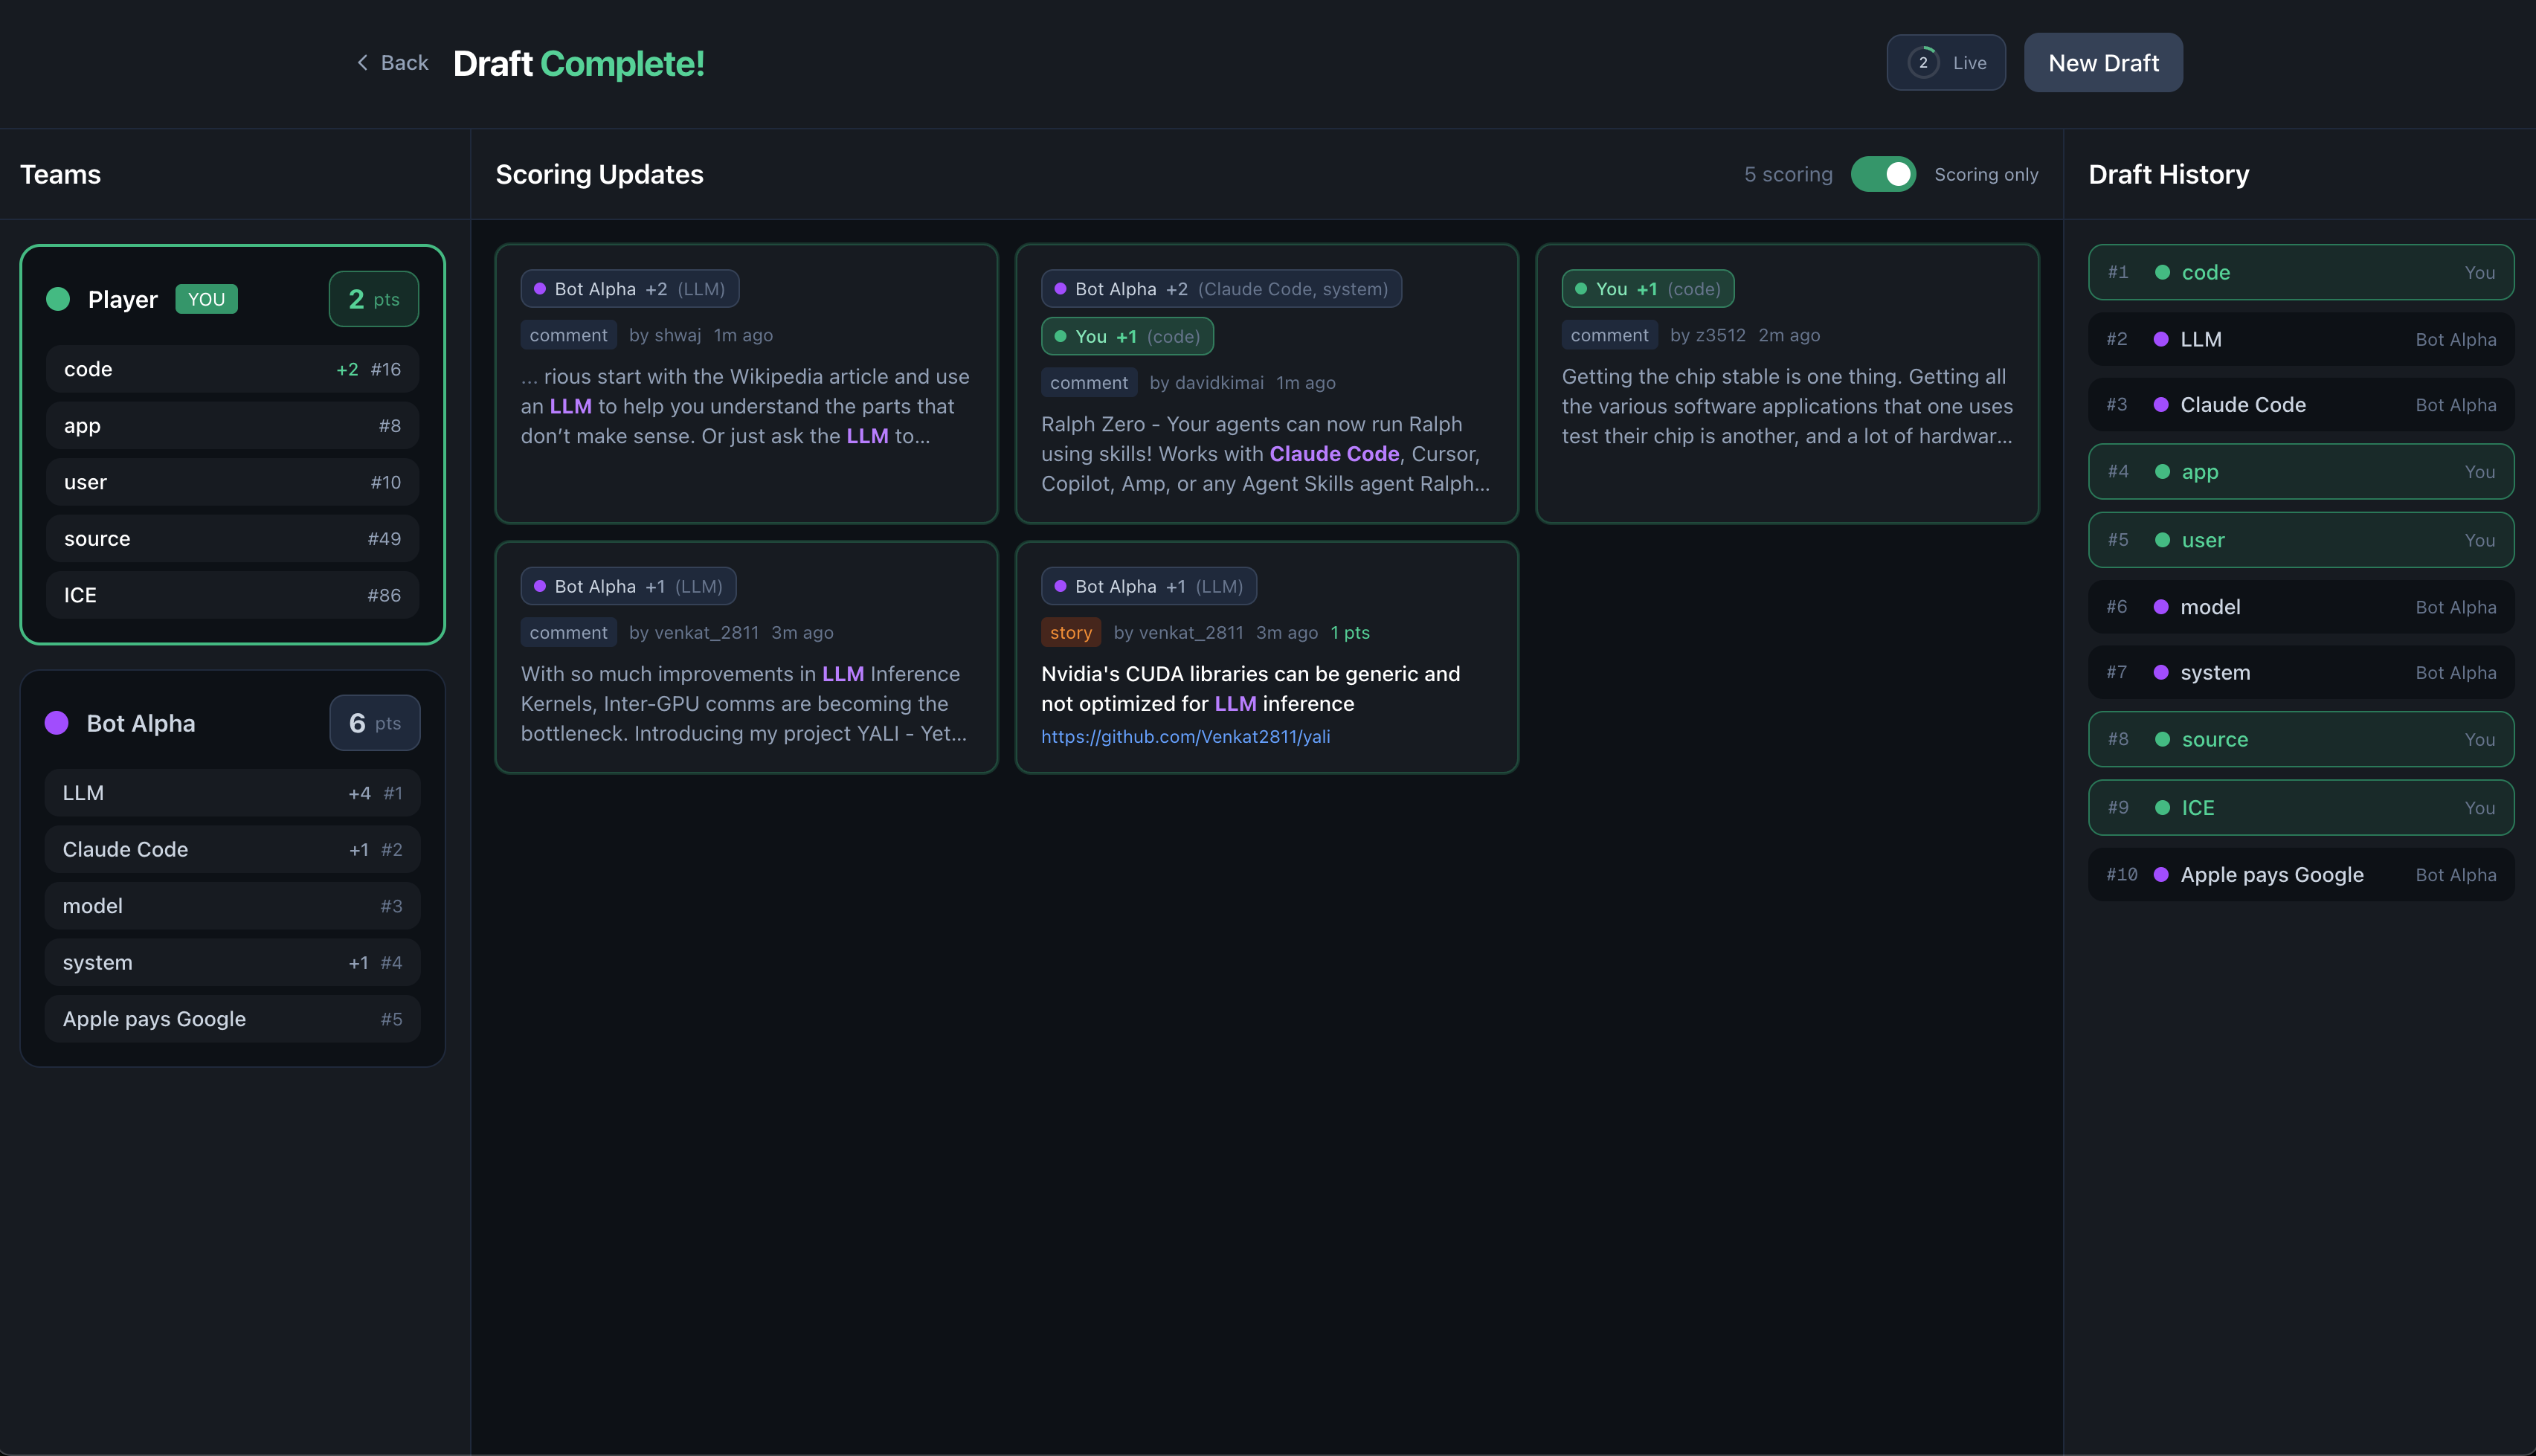
Task: Toggle the Scoring only switch
Action: coord(1882,174)
